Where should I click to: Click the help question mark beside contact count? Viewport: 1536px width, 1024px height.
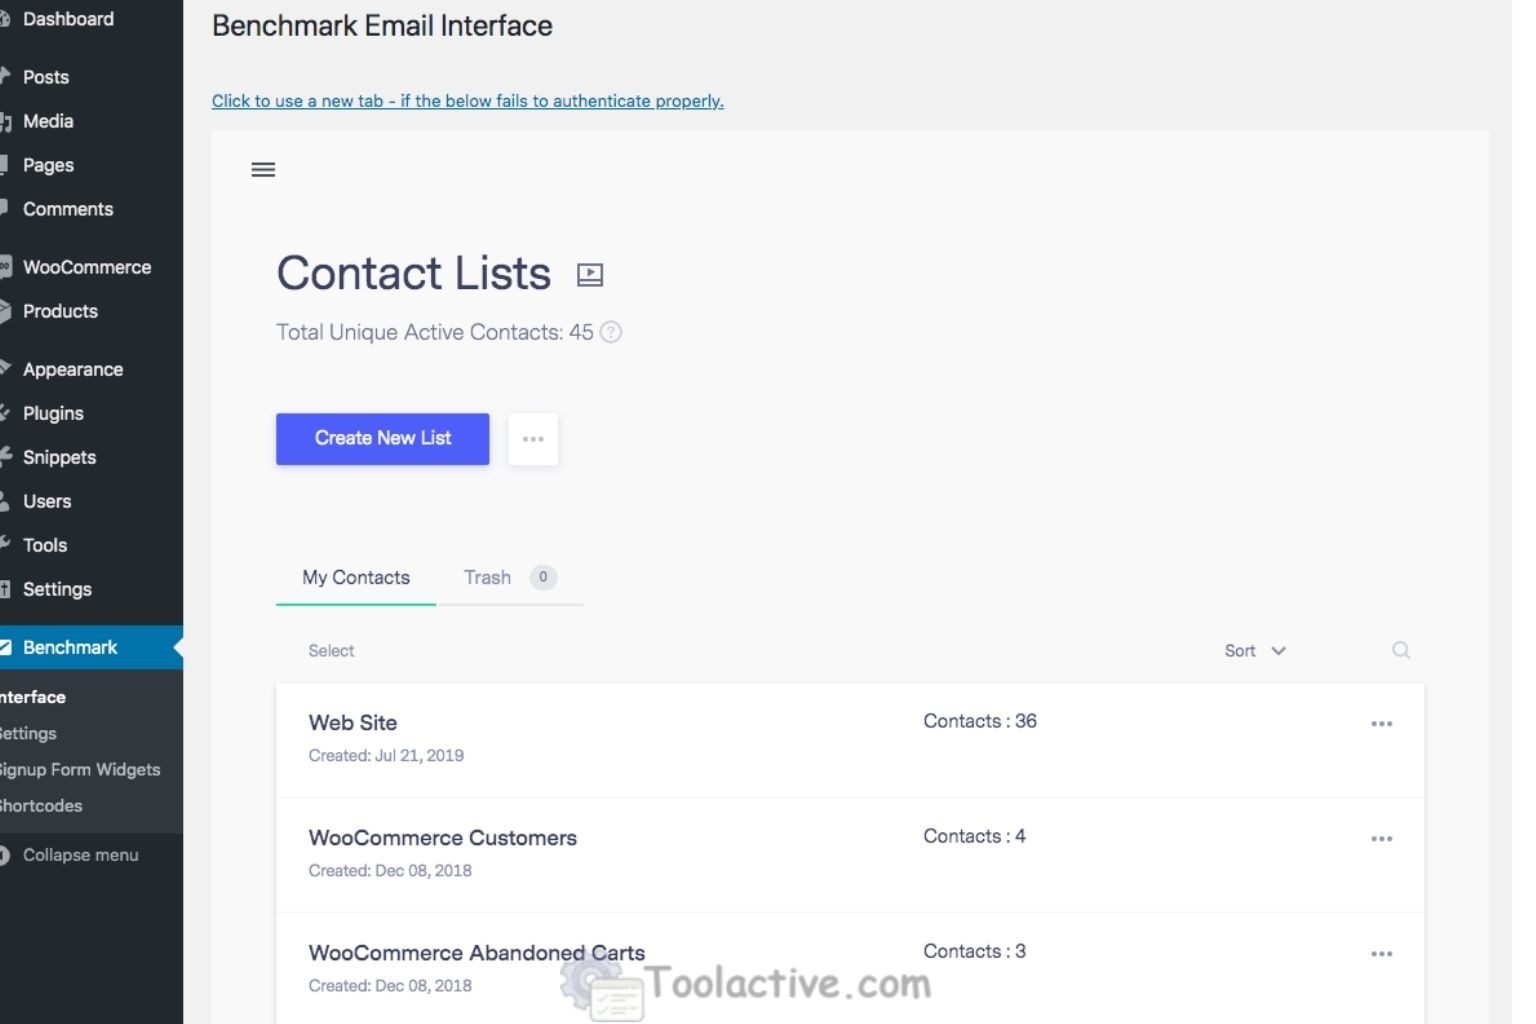click(610, 332)
